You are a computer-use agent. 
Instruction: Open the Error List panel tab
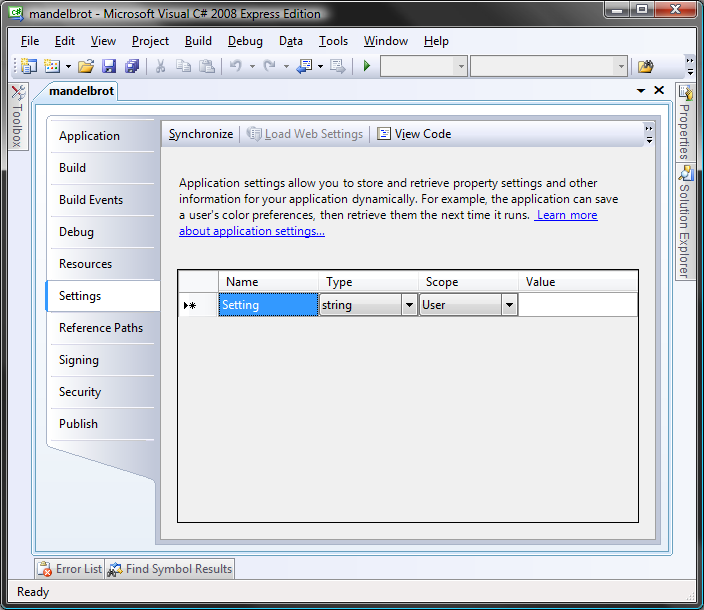[70, 569]
